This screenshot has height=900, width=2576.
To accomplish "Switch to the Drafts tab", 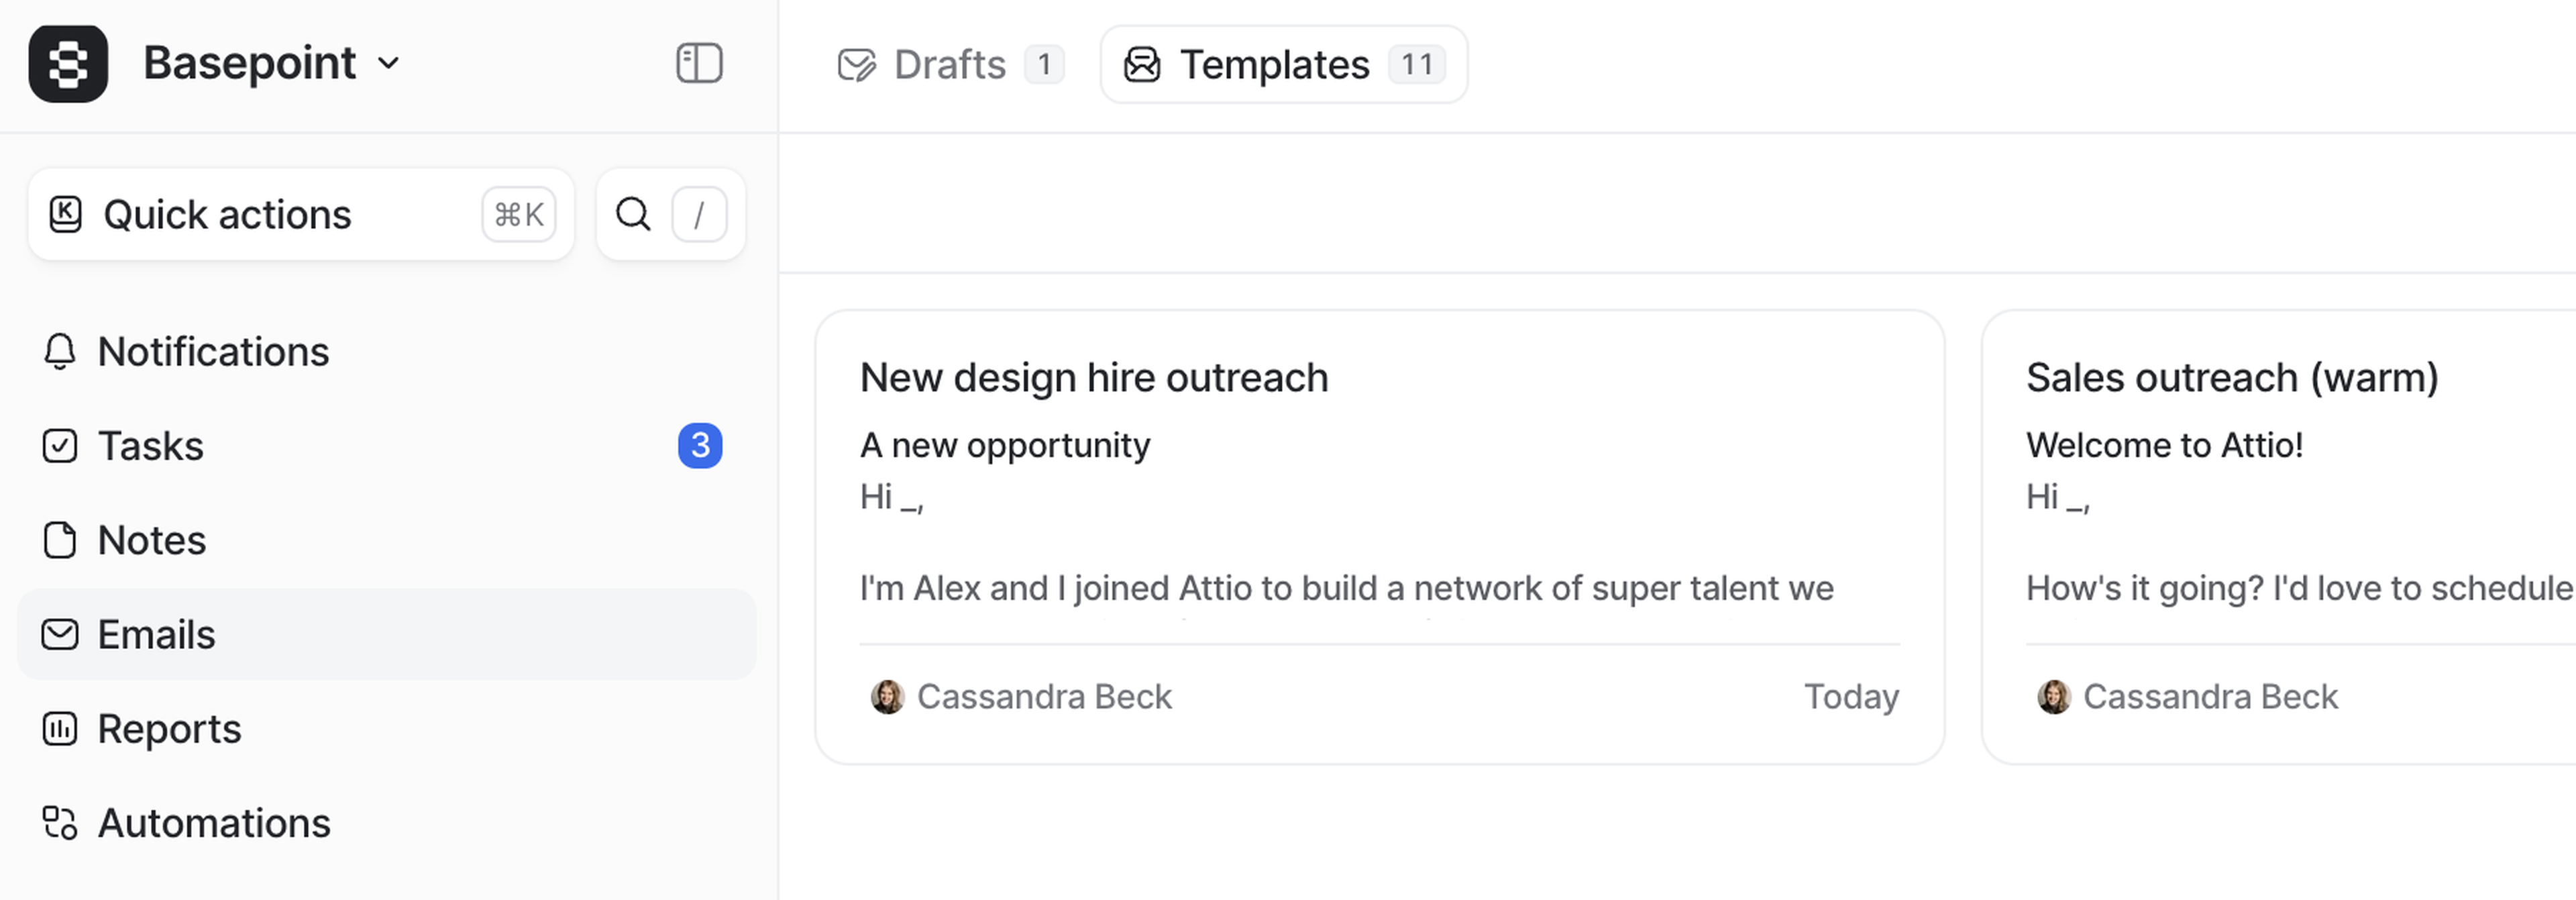I will coord(949,65).
